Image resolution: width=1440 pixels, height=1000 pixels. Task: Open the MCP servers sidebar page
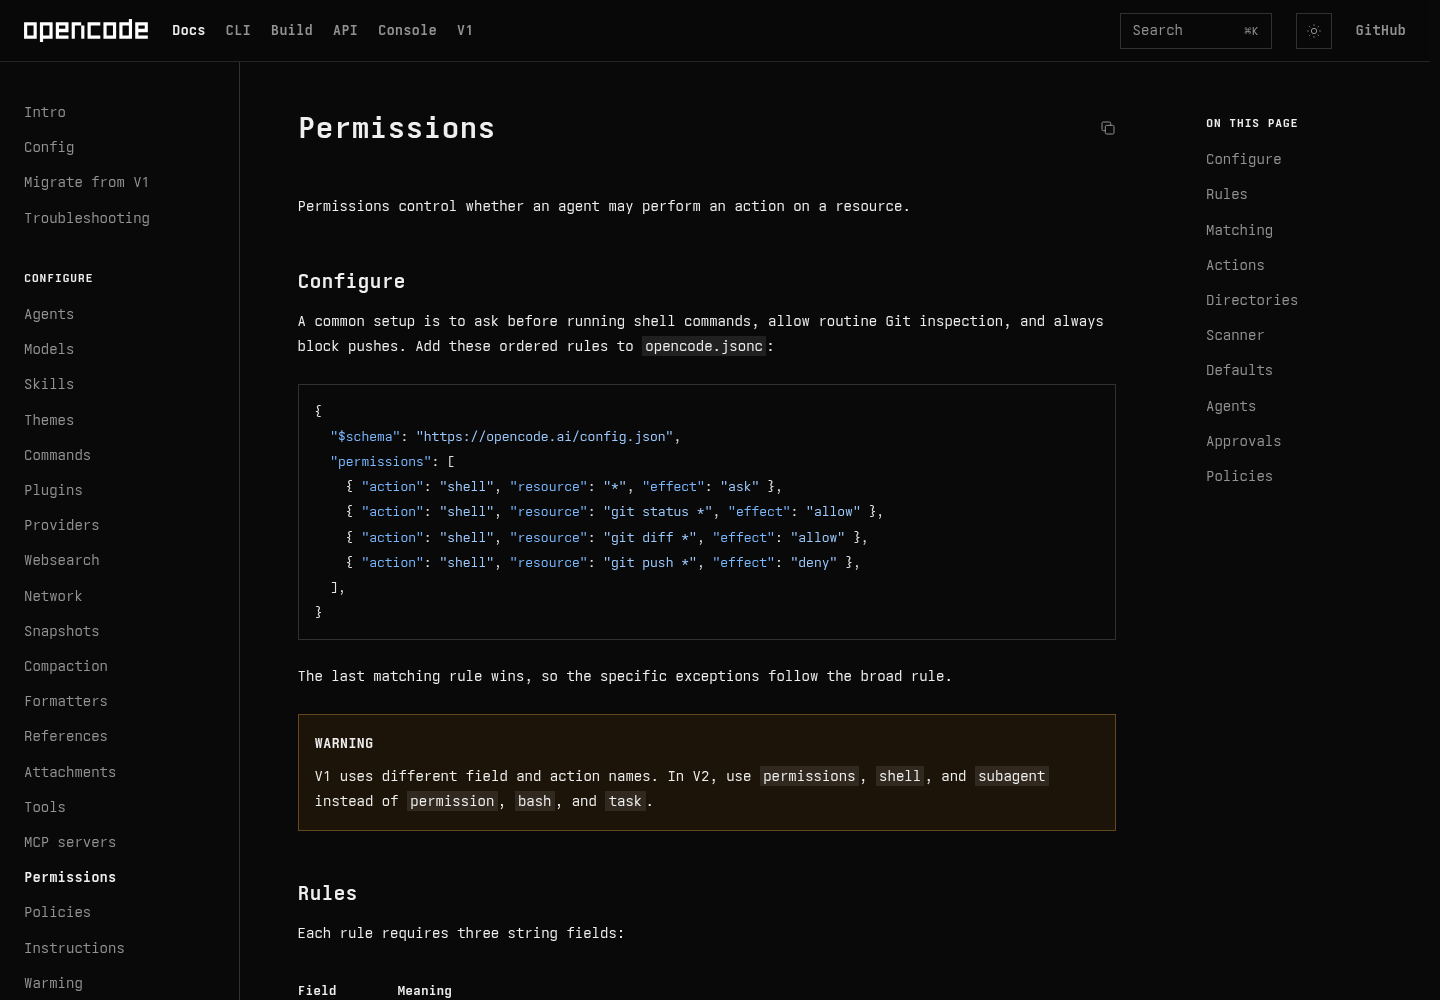70,842
